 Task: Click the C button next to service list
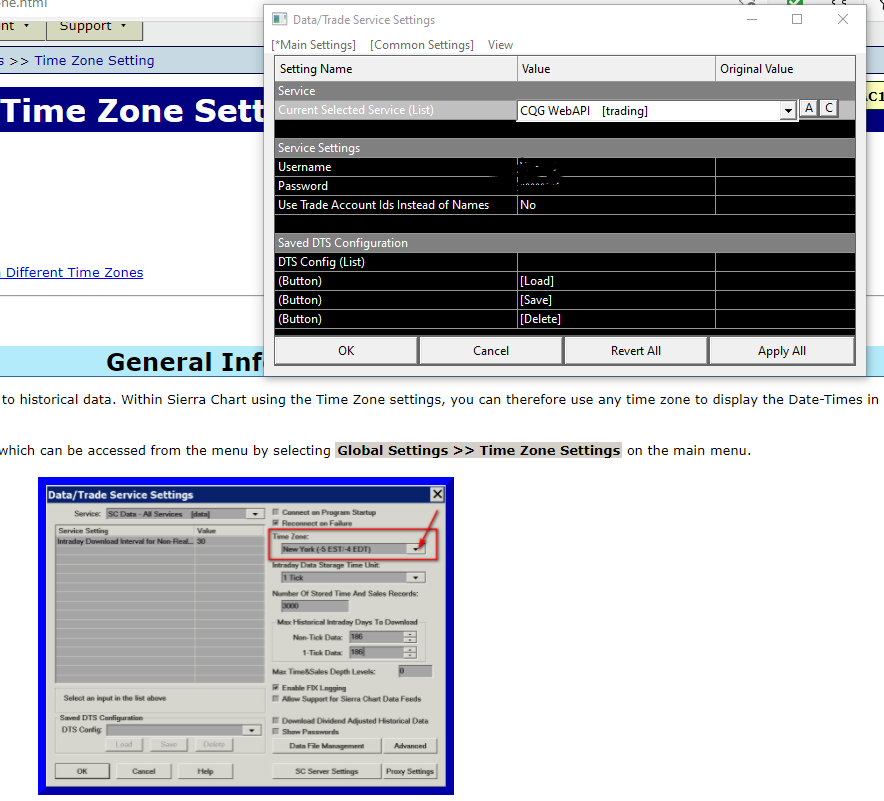829,108
